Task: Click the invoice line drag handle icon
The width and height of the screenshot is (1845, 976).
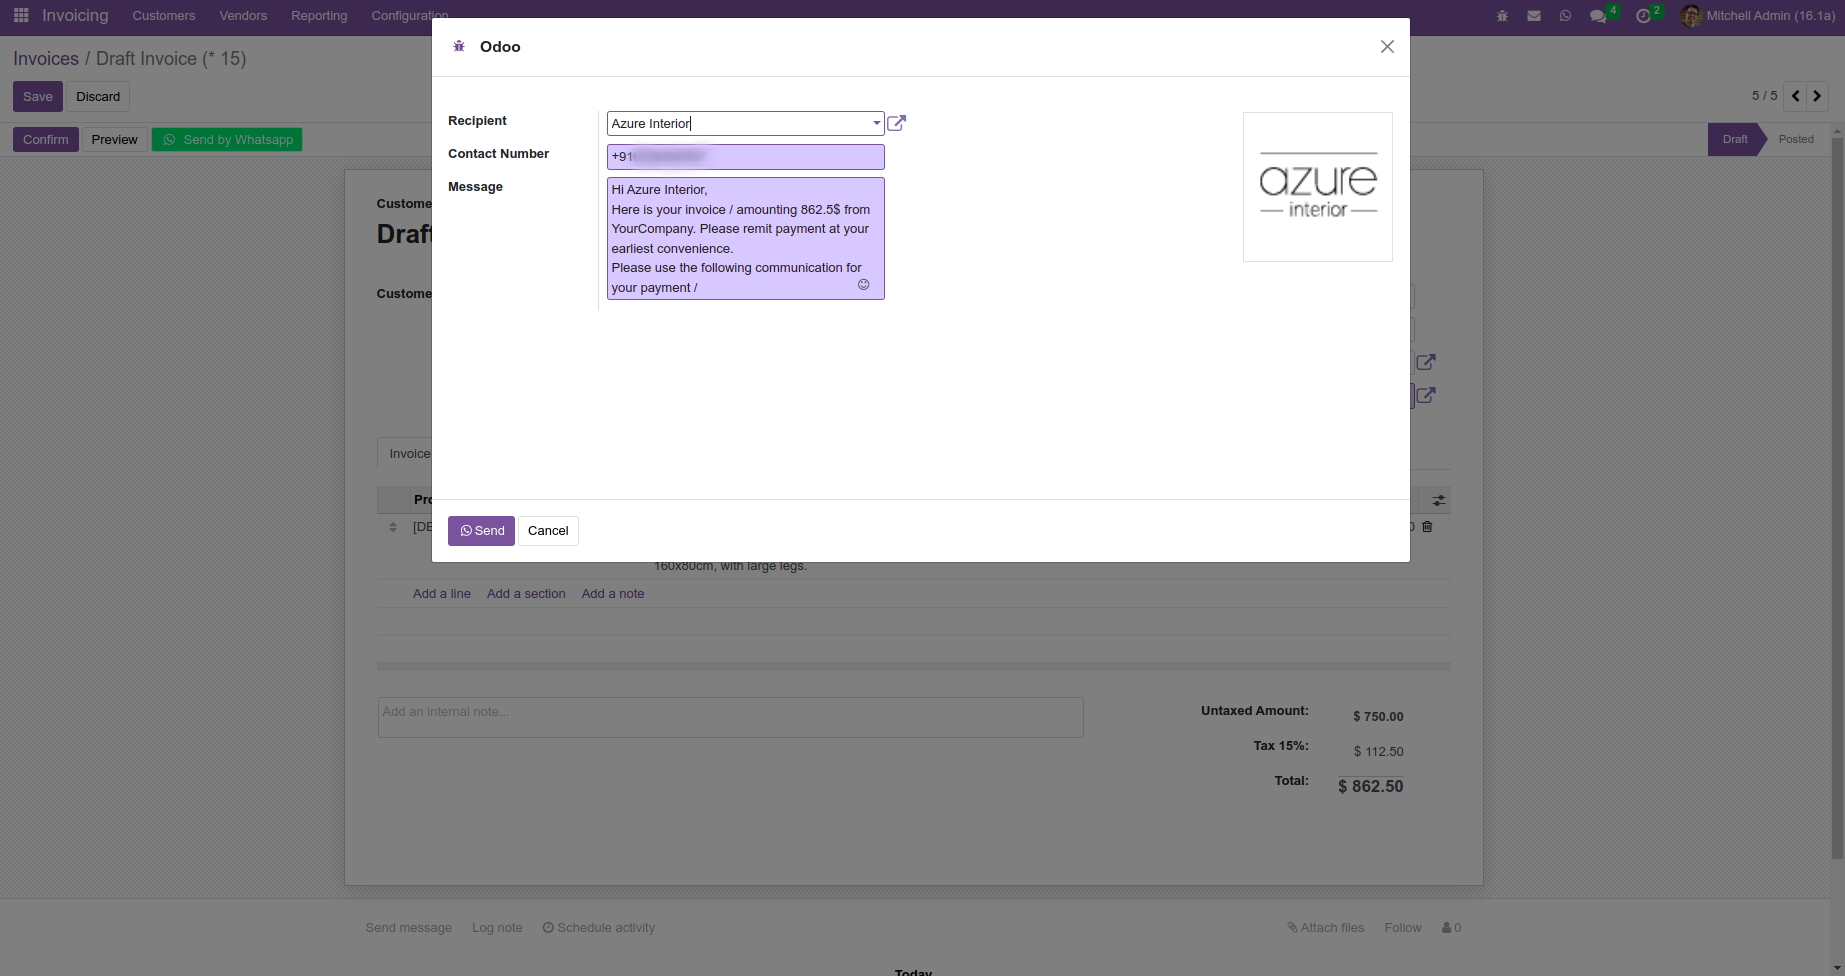Action: (393, 527)
